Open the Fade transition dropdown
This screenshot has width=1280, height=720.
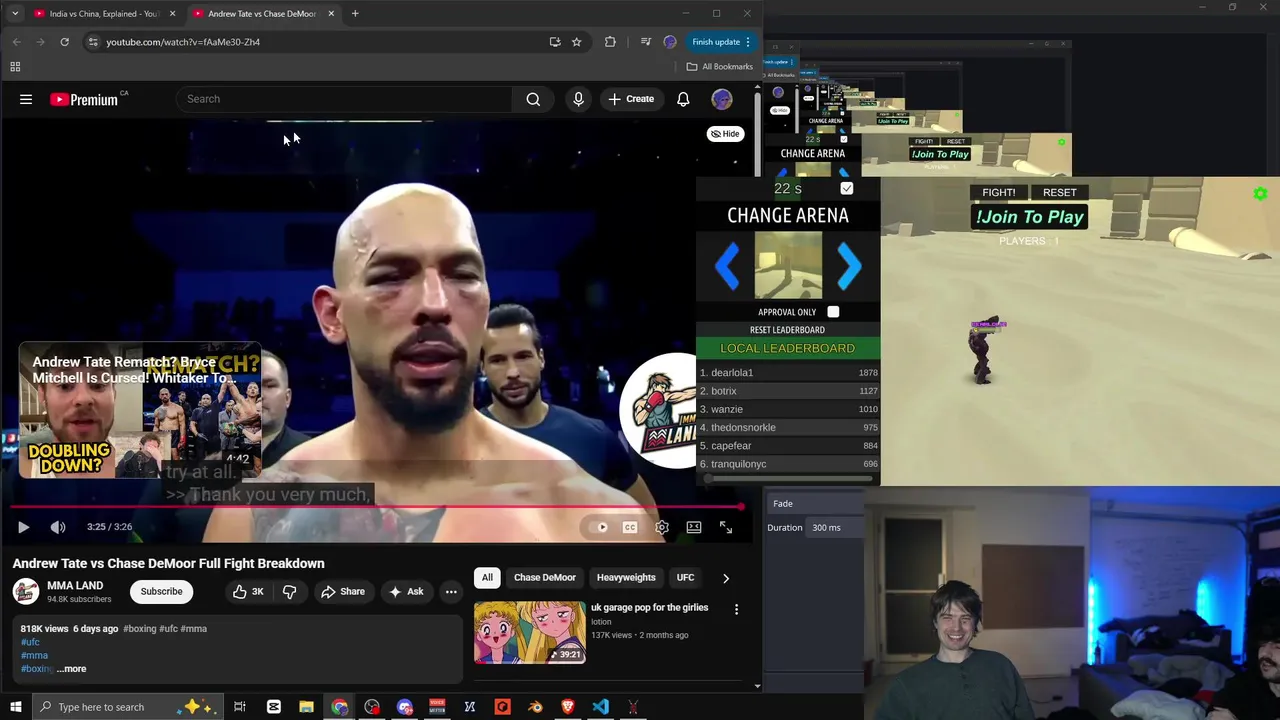click(x=815, y=504)
